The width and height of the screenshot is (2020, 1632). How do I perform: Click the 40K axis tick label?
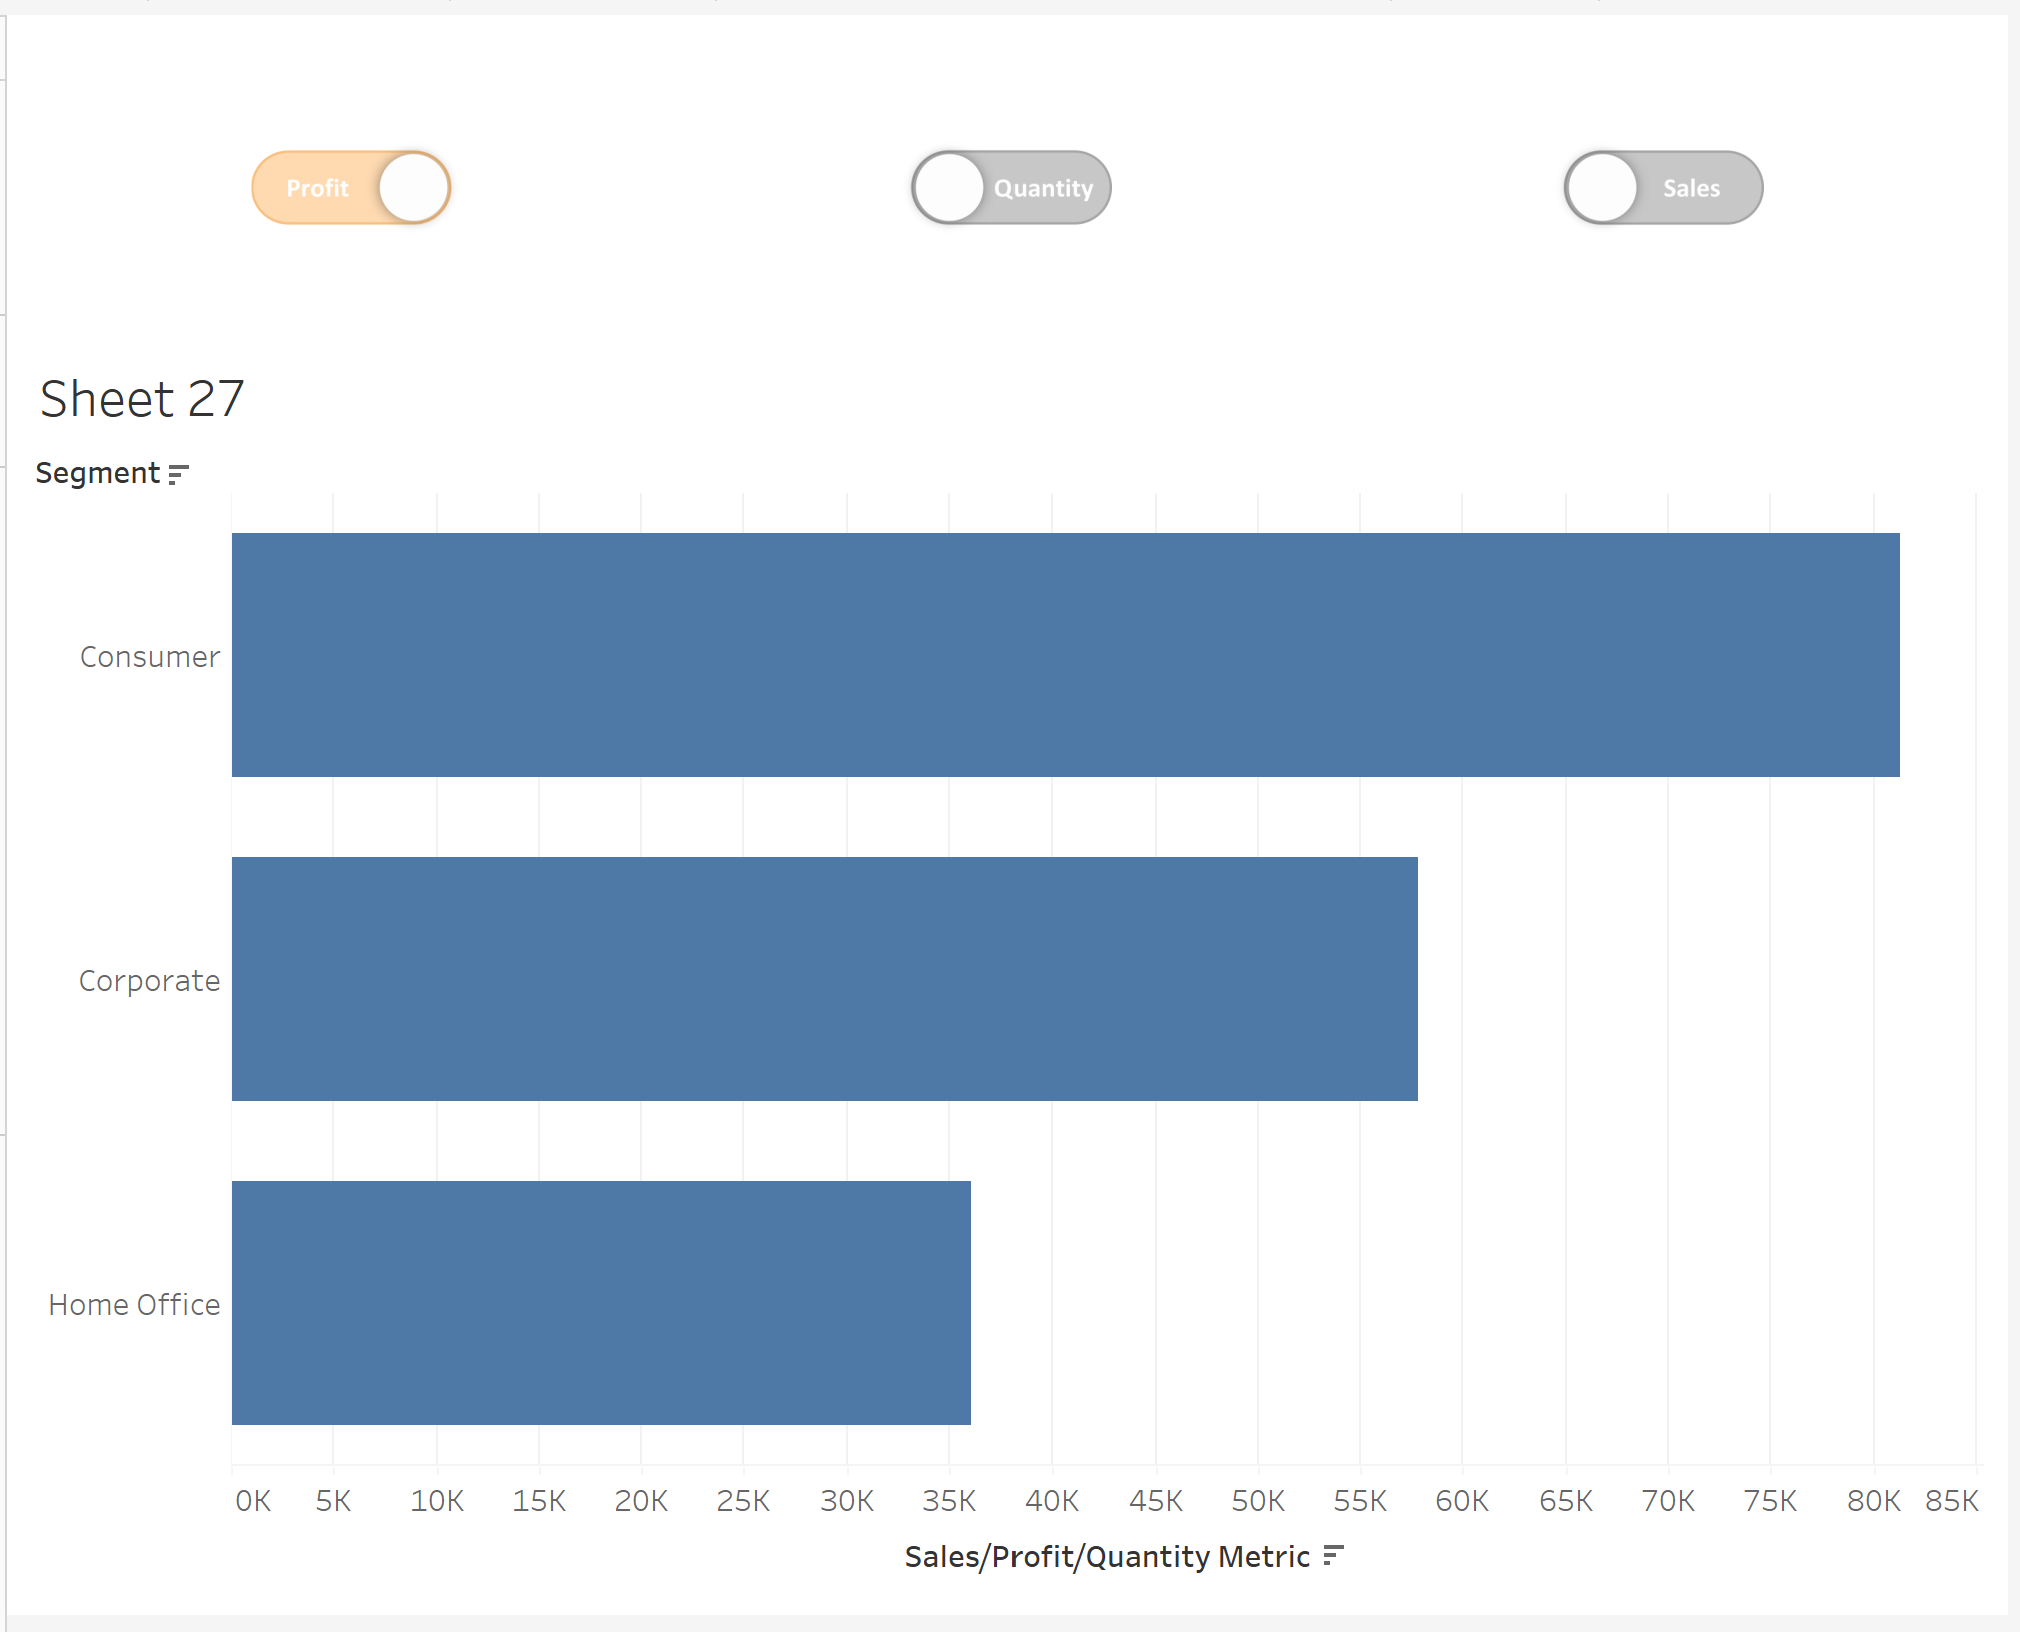pyautogui.click(x=1052, y=1501)
